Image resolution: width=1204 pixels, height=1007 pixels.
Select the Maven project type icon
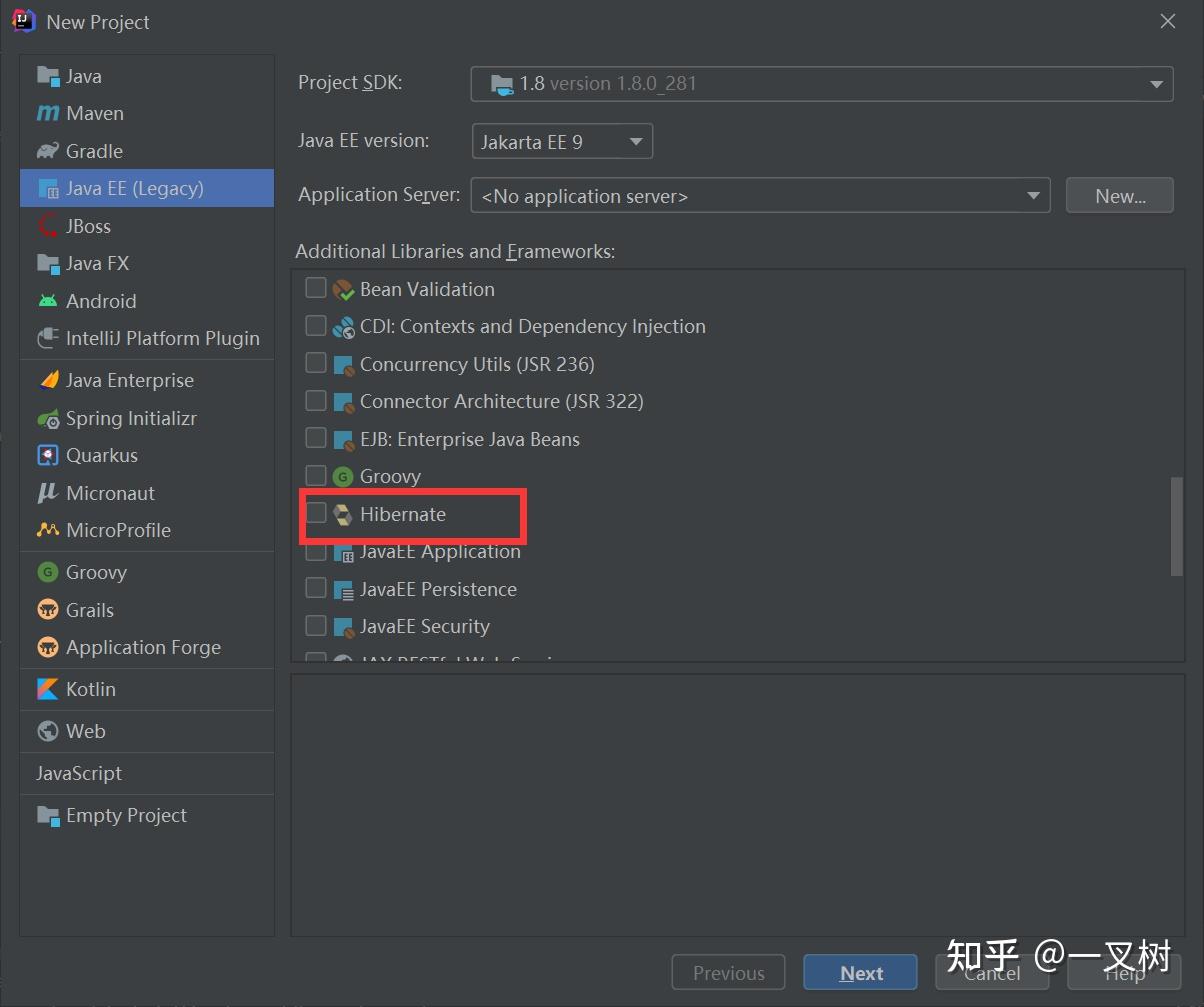47,113
